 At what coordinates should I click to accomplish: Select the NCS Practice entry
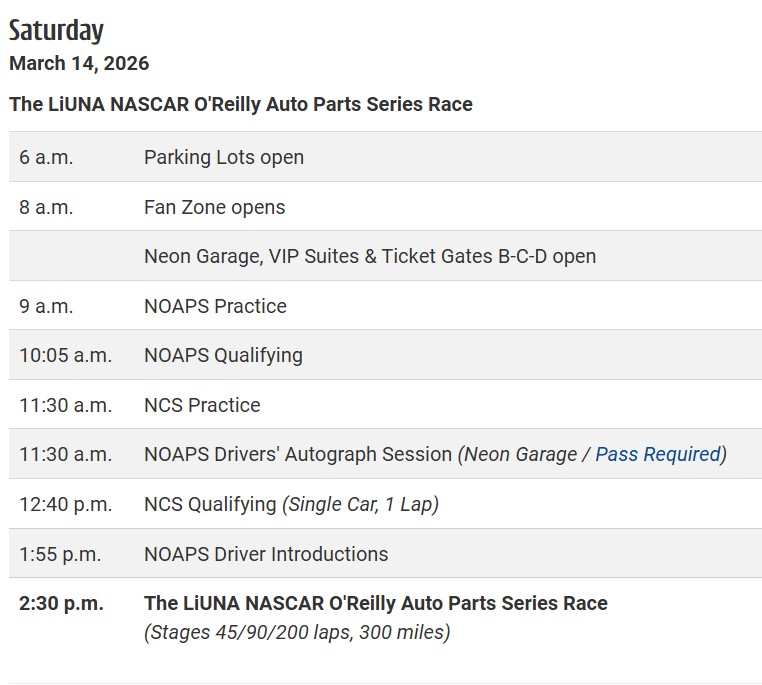point(202,406)
